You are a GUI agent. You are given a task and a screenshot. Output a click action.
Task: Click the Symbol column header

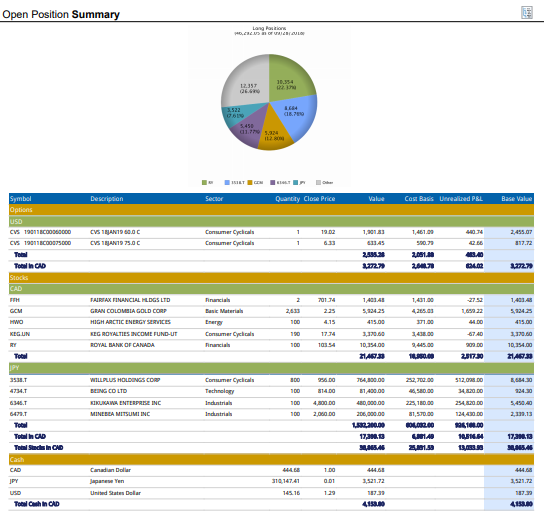point(20,199)
